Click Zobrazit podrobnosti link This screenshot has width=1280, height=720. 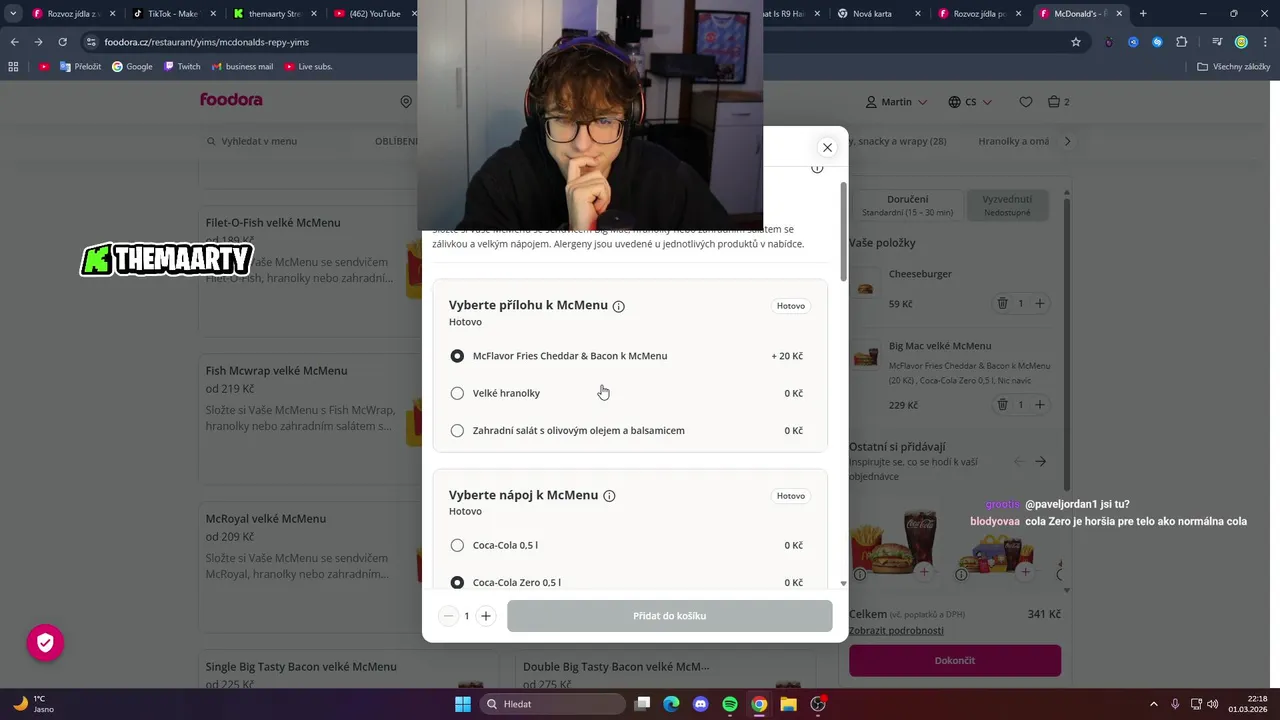coord(896,631)
